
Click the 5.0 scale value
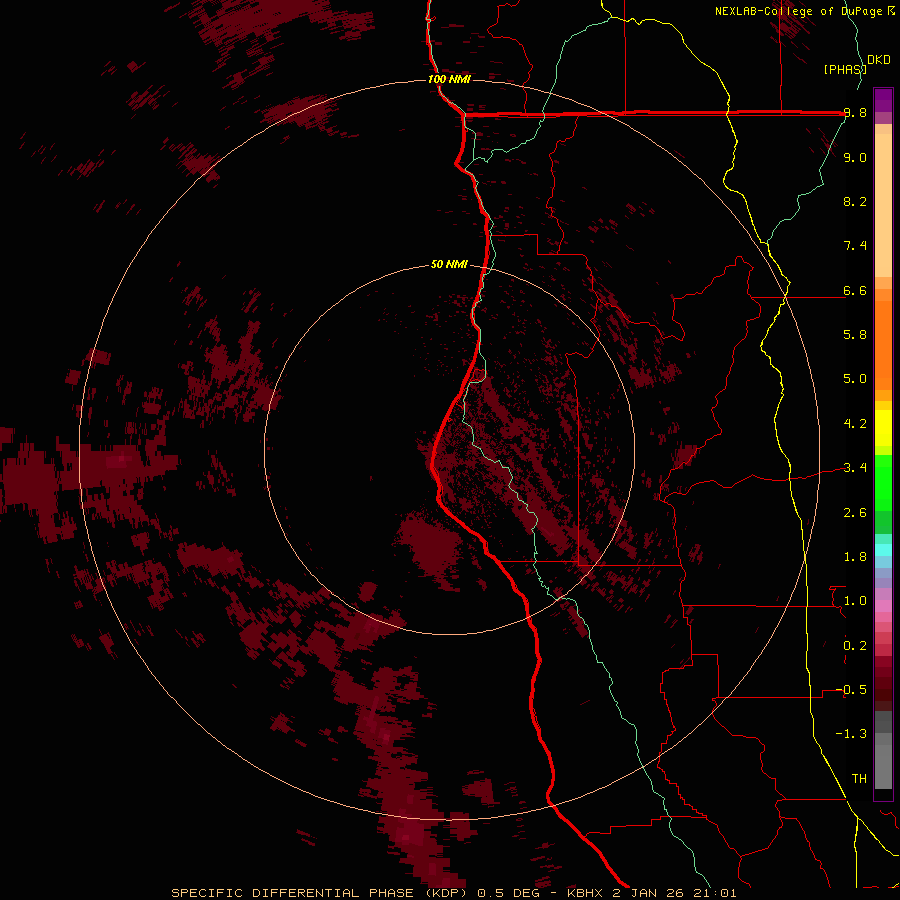point(855,379)
